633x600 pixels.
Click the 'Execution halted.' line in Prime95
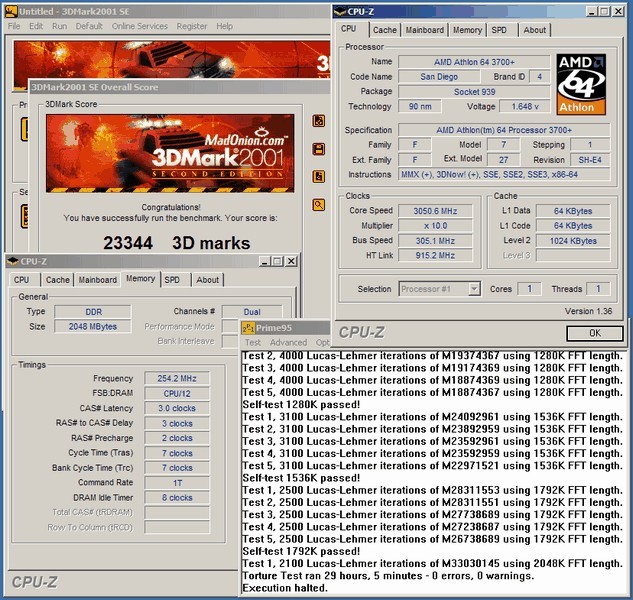285,588
